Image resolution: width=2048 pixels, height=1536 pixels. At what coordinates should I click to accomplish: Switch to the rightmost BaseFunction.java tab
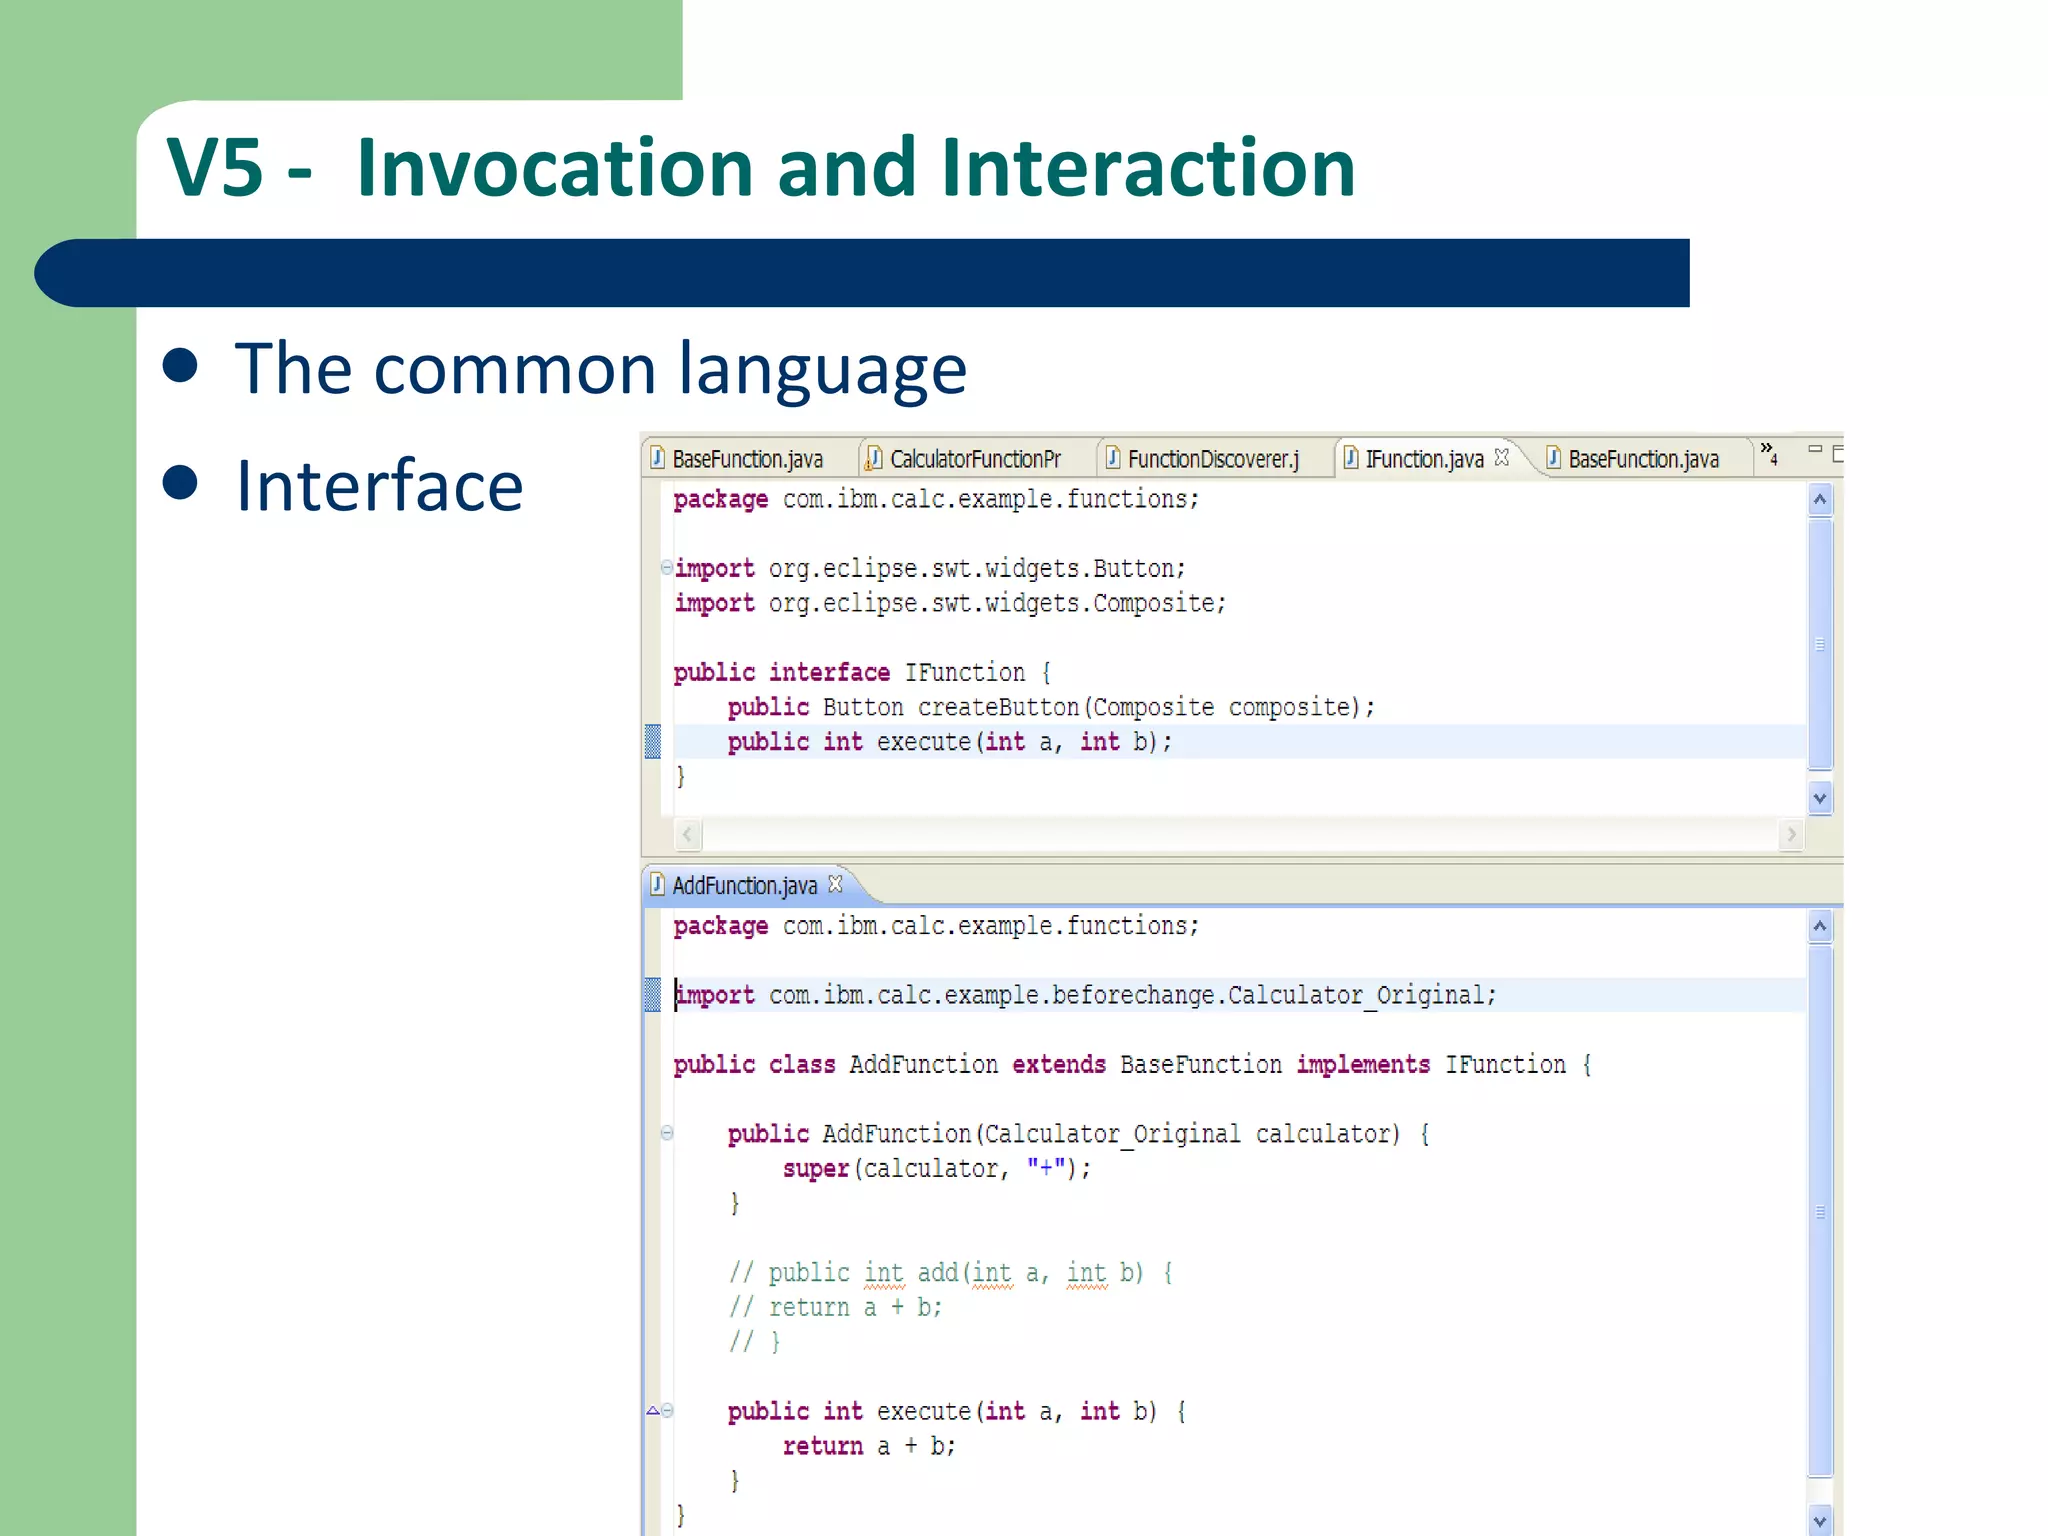click(1642, 459)
